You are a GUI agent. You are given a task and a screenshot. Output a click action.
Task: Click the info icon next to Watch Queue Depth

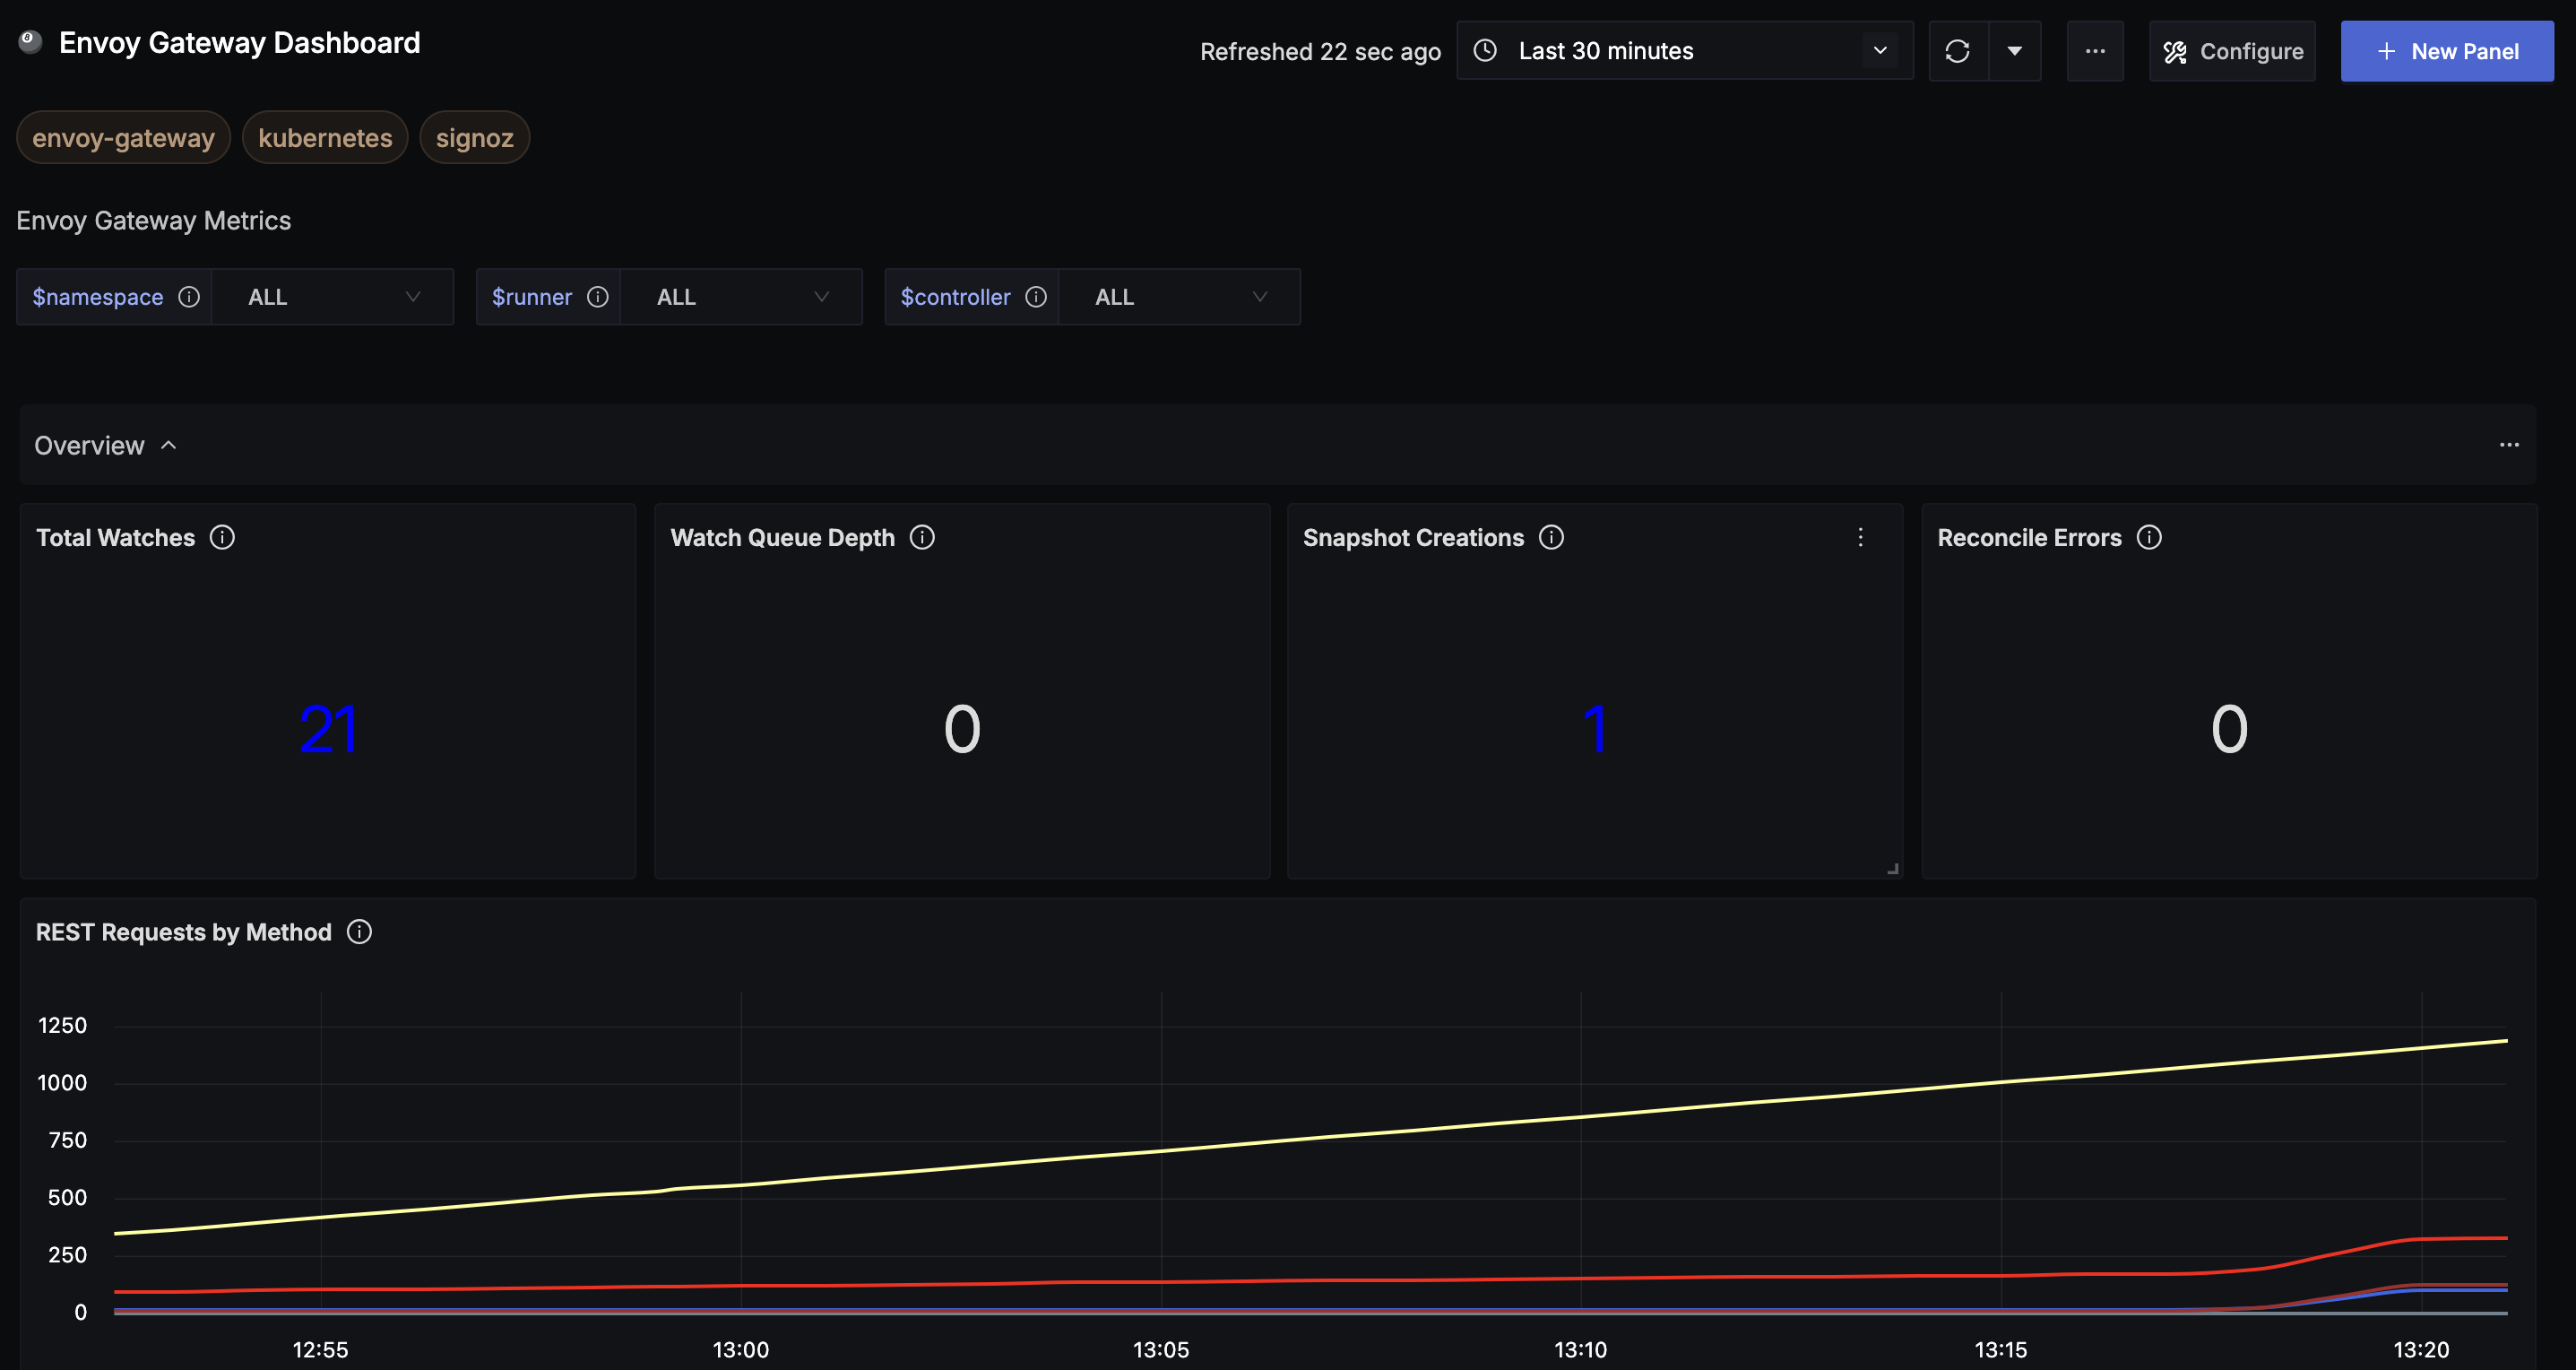point(922,537)
